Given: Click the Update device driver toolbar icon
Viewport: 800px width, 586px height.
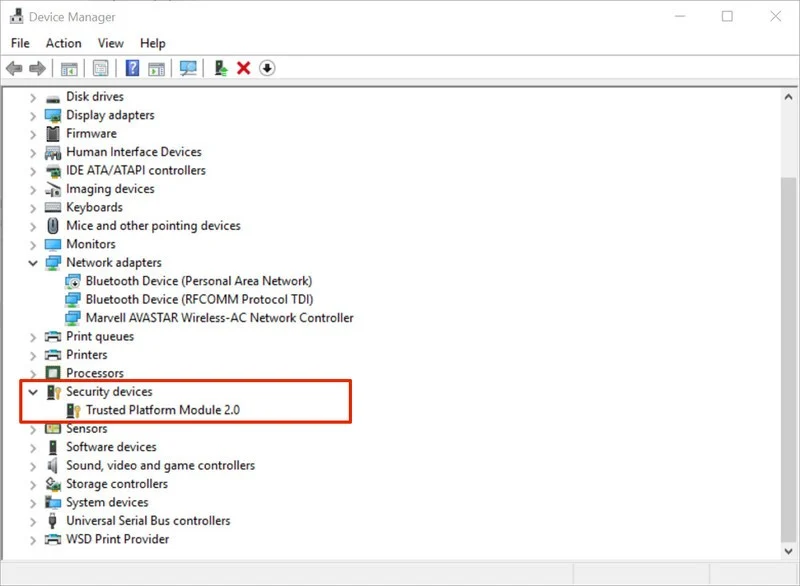Looking at the screenshot, I should point(221,69).
